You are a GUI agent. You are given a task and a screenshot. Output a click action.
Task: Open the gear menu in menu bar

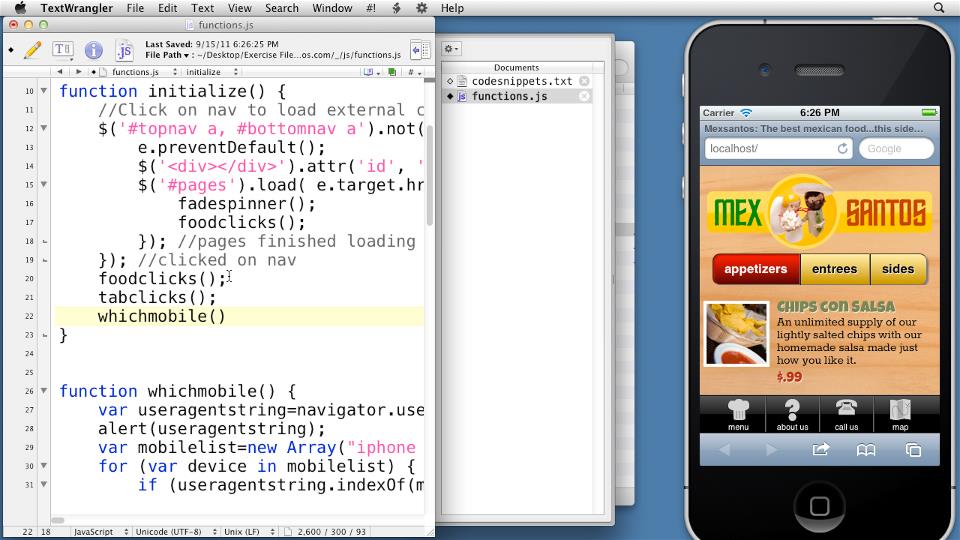click(x=422, y=8)
